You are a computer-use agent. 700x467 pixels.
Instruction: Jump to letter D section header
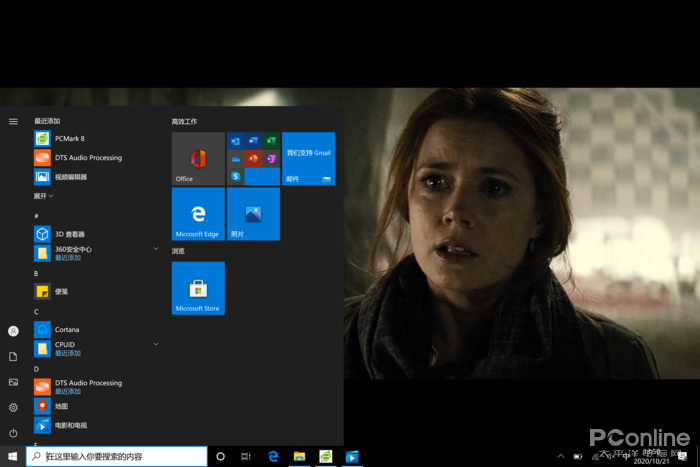click(36, 369)
